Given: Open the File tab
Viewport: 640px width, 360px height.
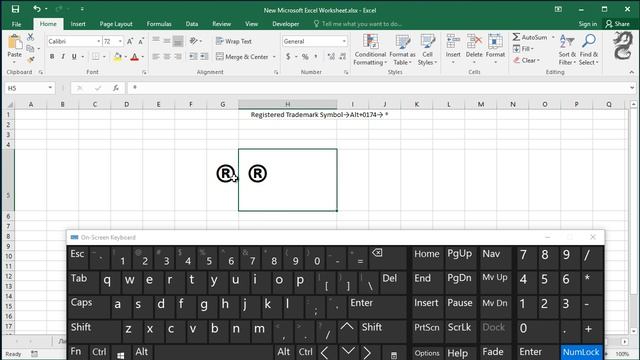Looking at the screenshot, I should [x=16, y=24].
